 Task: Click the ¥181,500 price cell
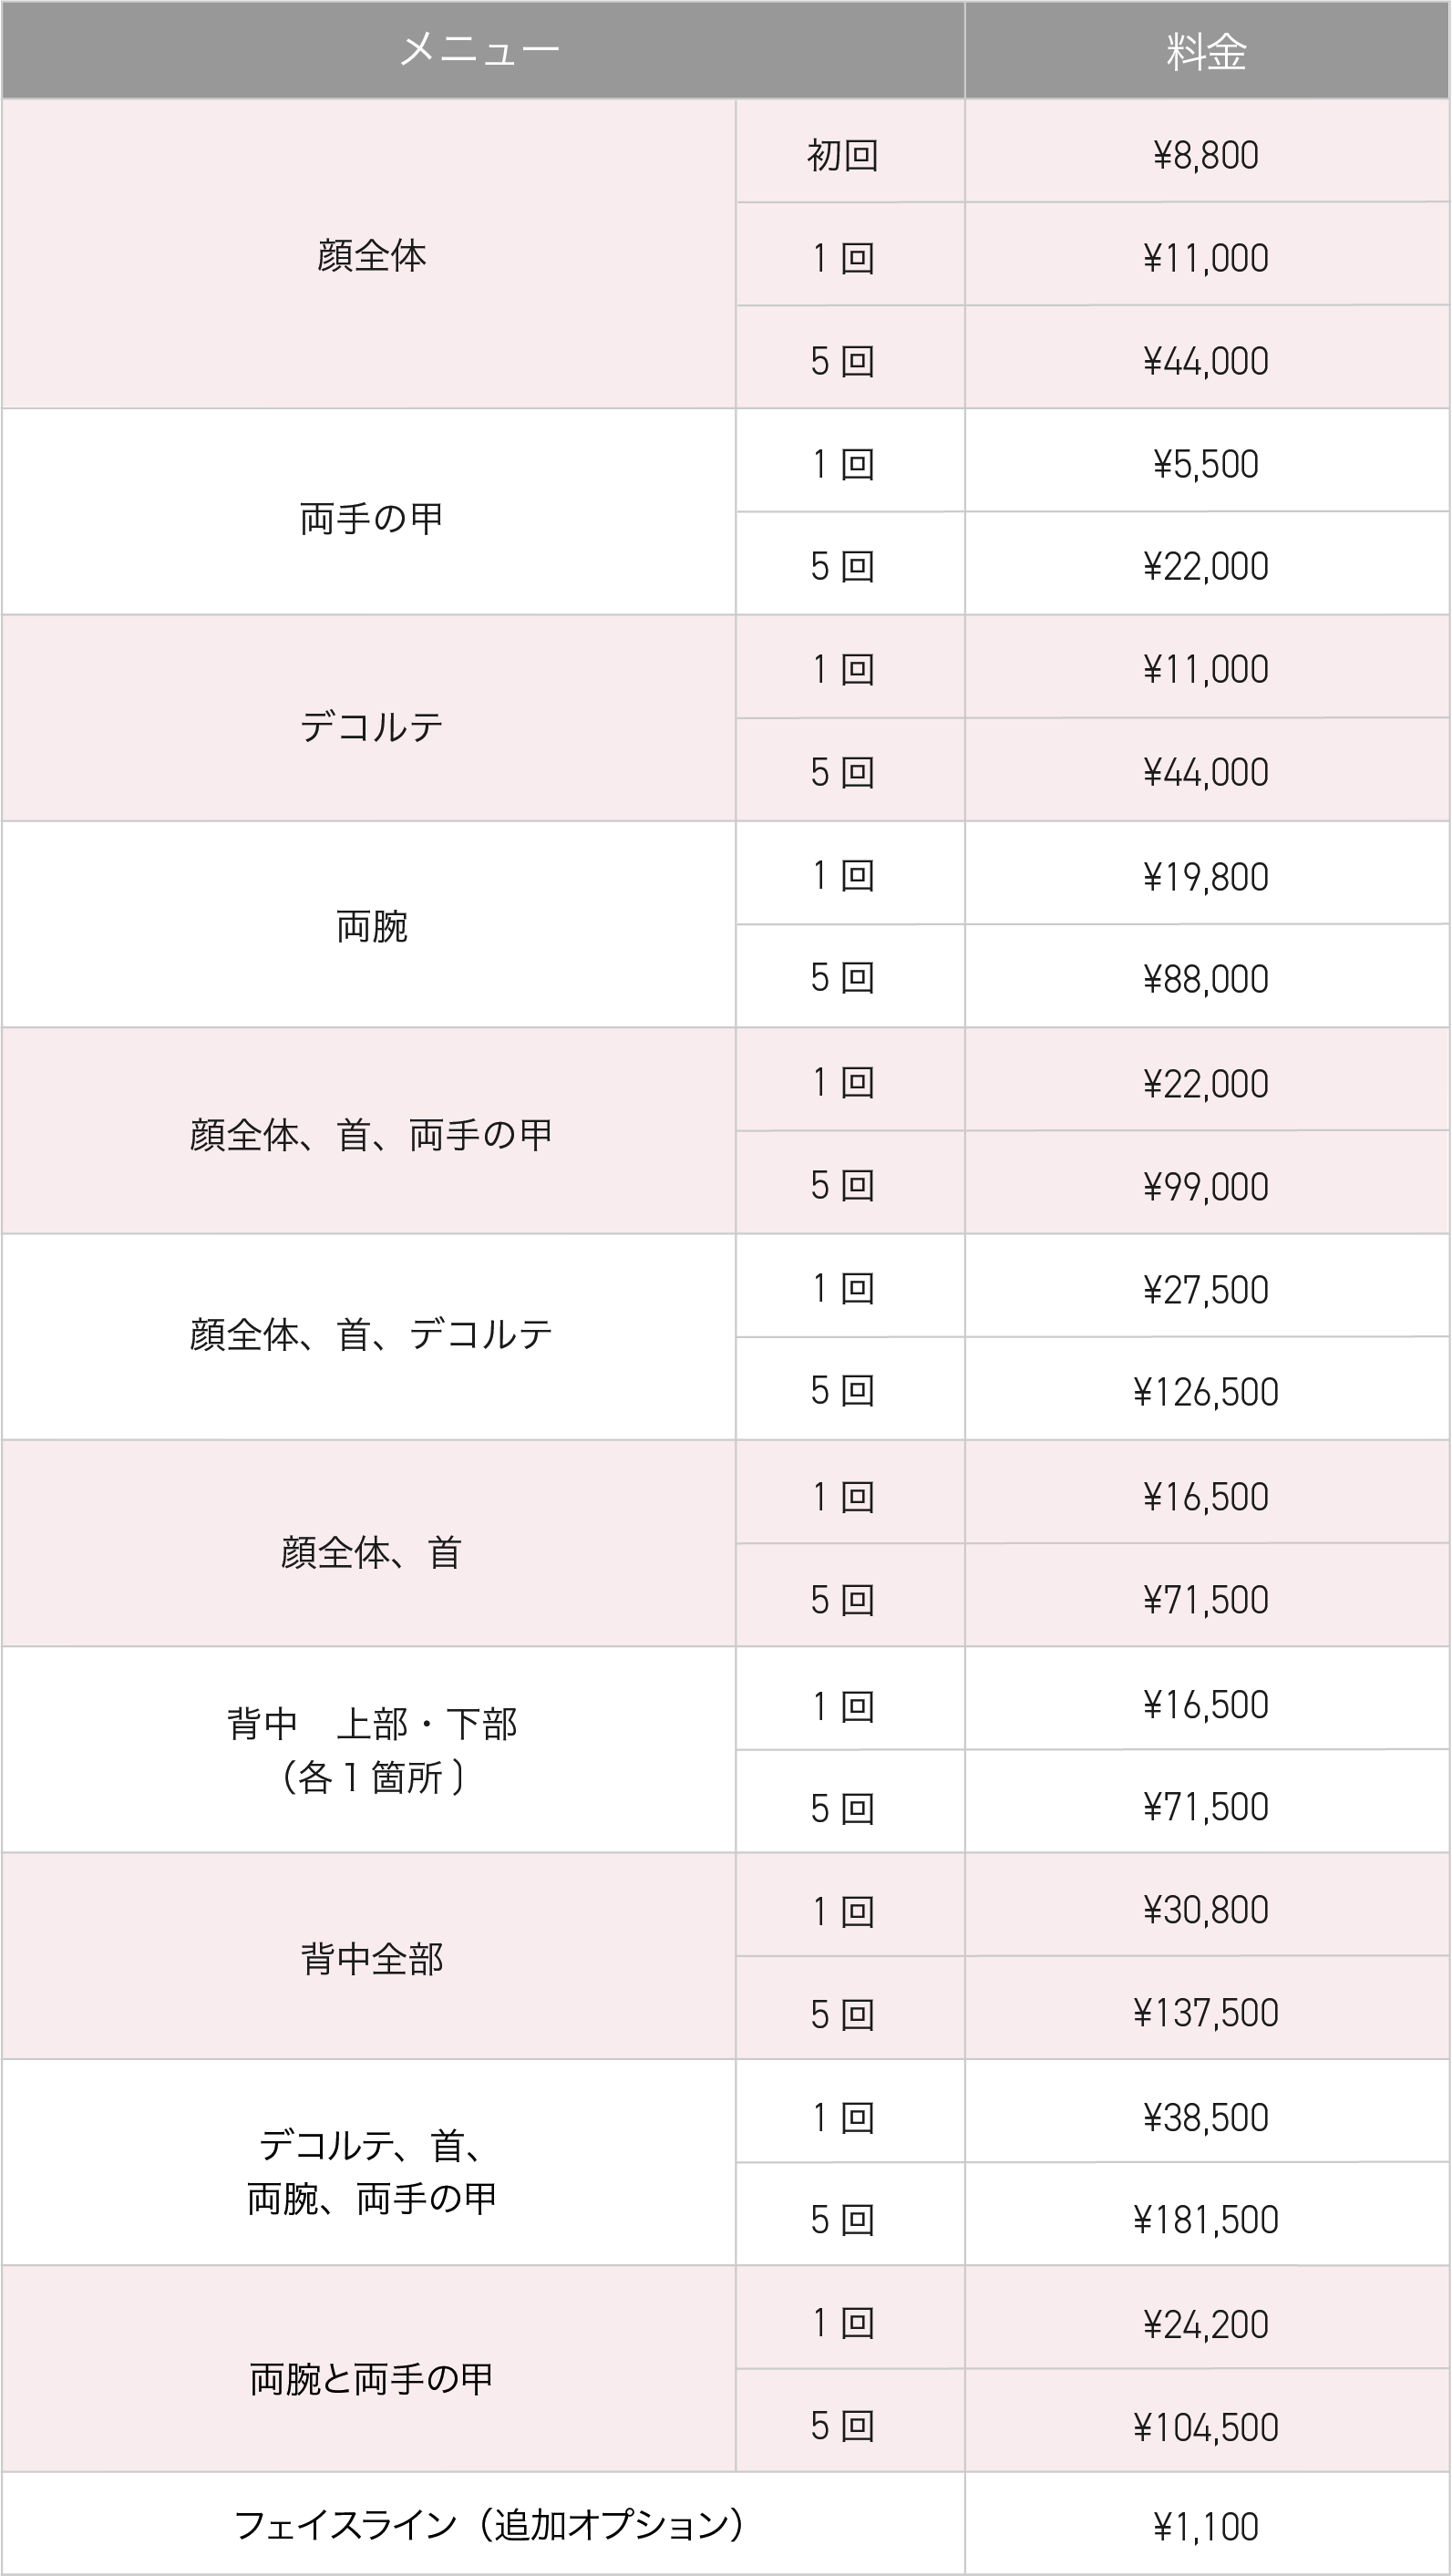click(x=1206, y=2219)
